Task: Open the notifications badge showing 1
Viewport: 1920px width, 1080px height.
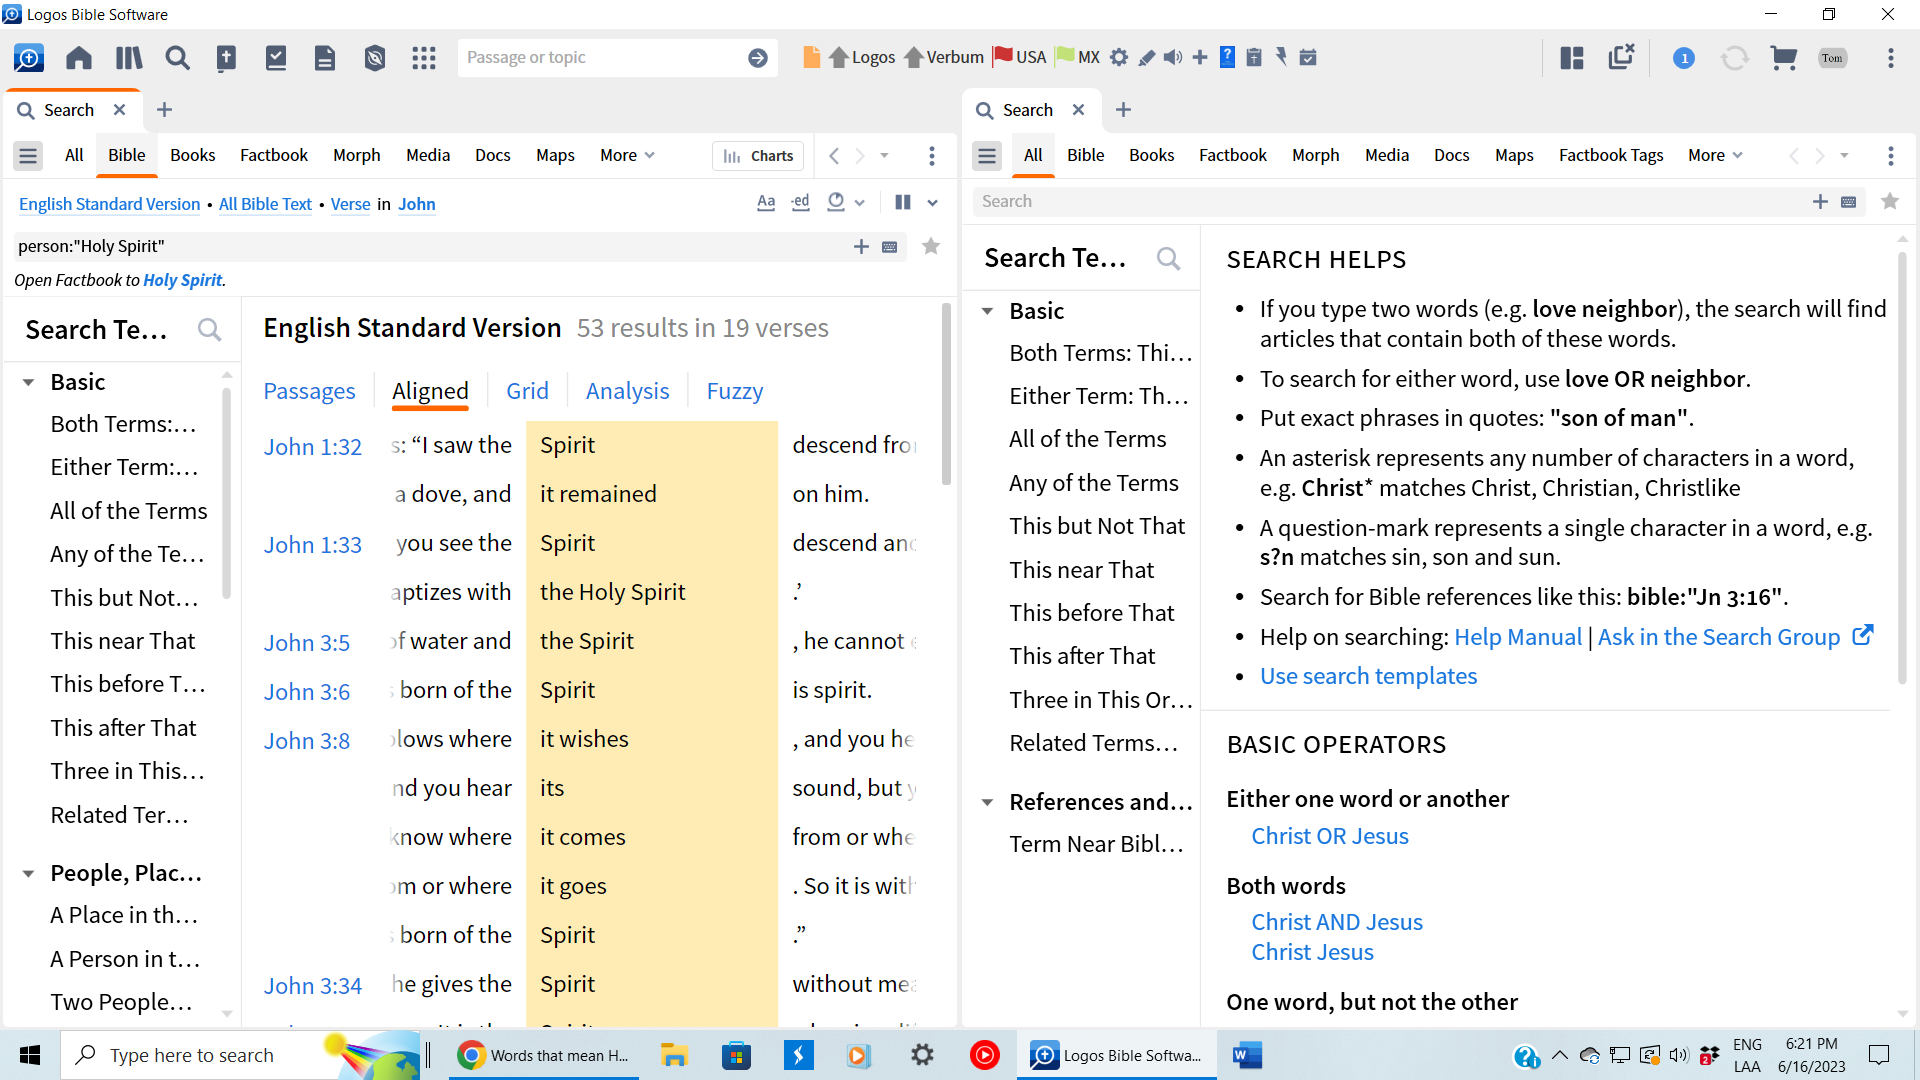Action: (x=1684, y=58)
